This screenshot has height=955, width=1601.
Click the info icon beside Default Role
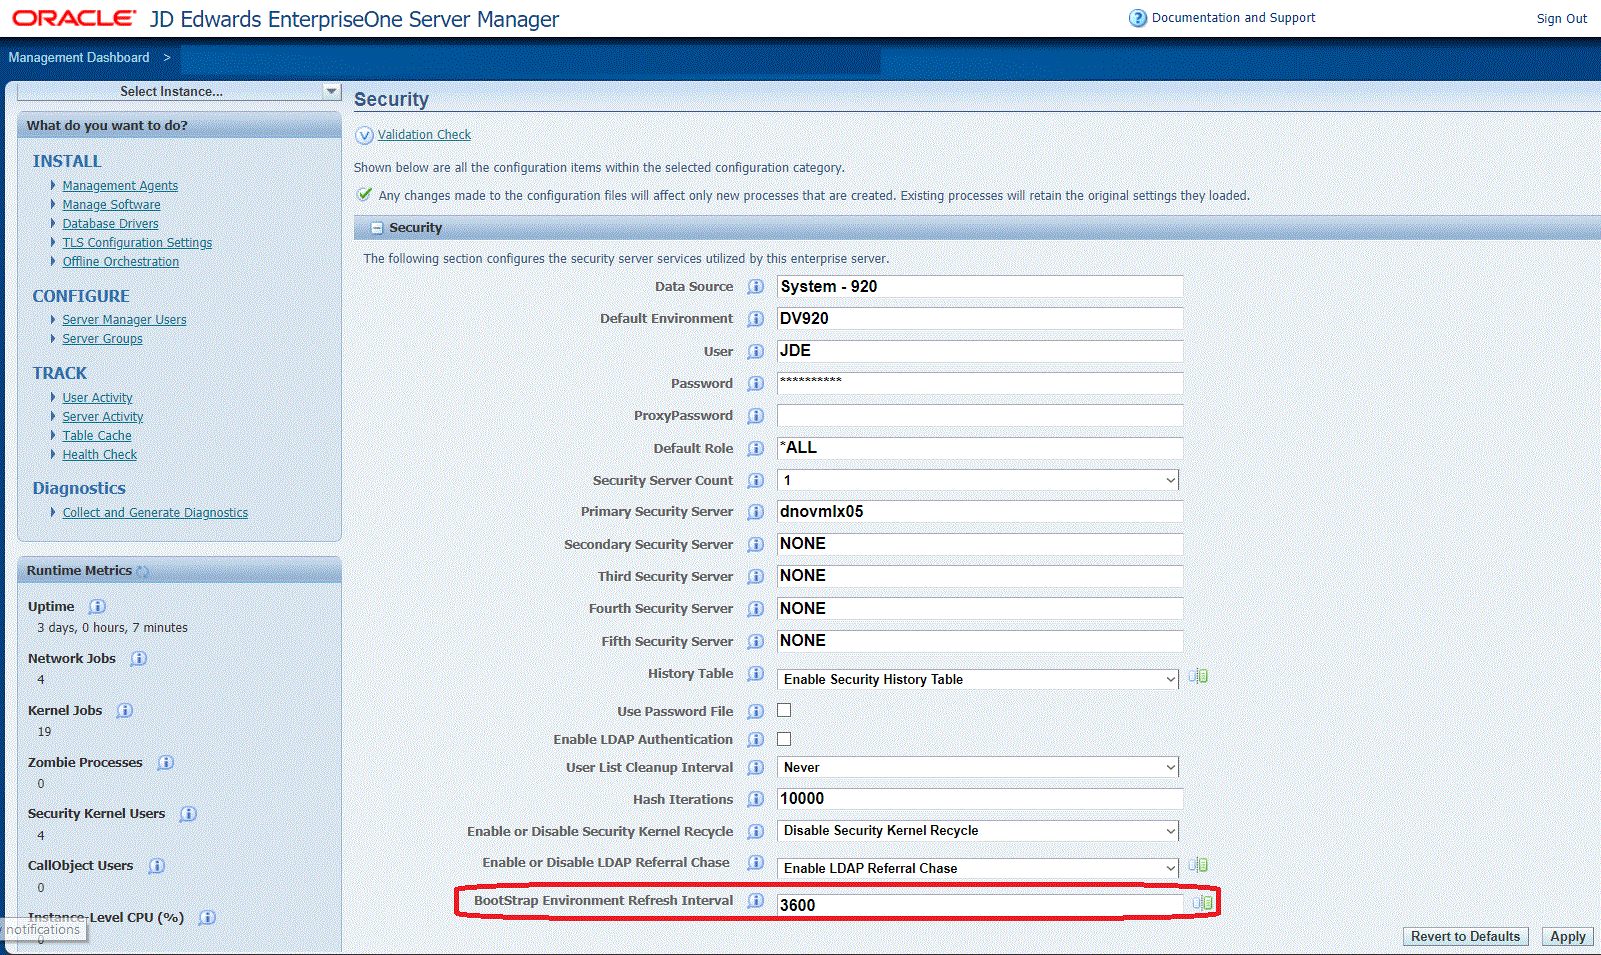click(x=756, y=449)
